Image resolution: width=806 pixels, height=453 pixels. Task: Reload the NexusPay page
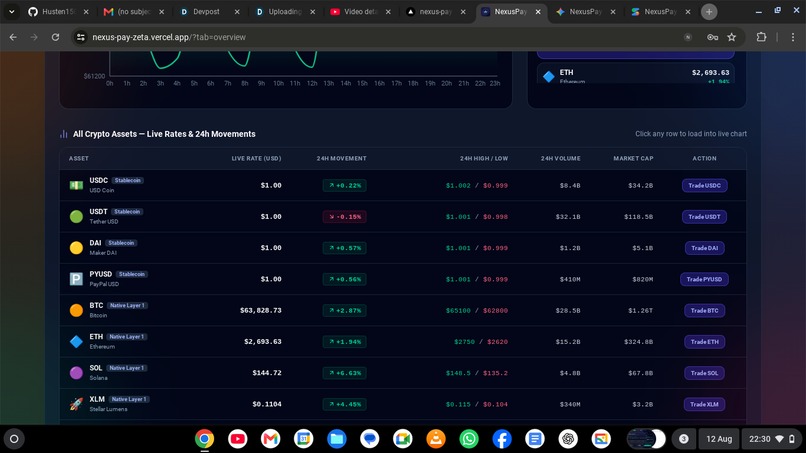[56, 37]
